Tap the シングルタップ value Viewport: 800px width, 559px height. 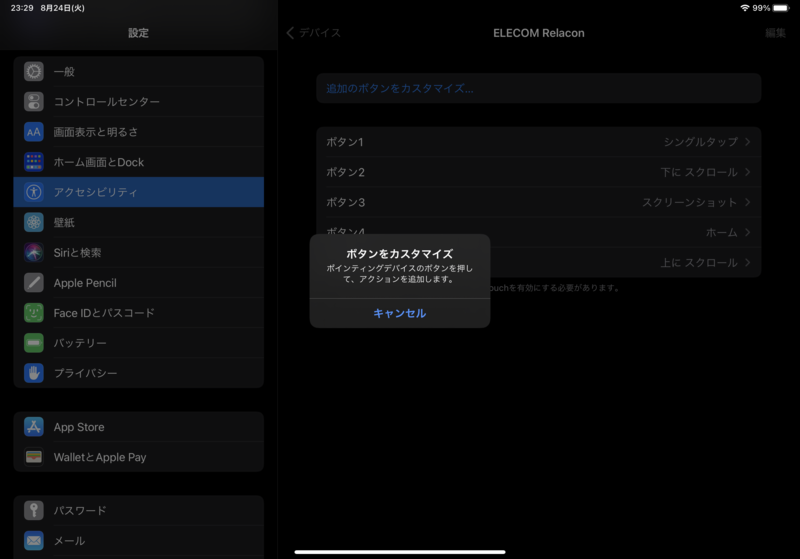click(701, 142)
